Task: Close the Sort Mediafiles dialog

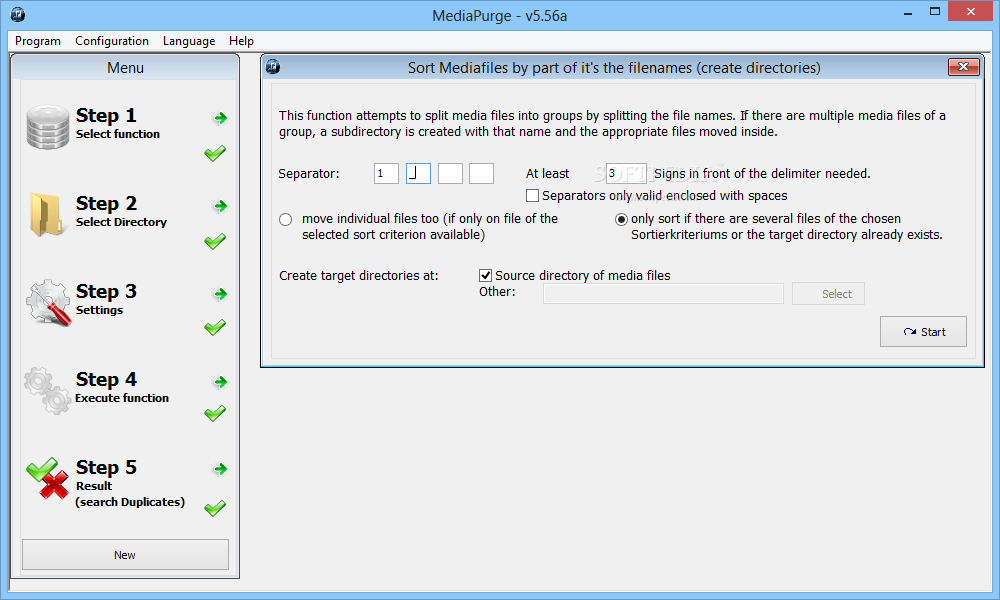Action: click(964, 67)
